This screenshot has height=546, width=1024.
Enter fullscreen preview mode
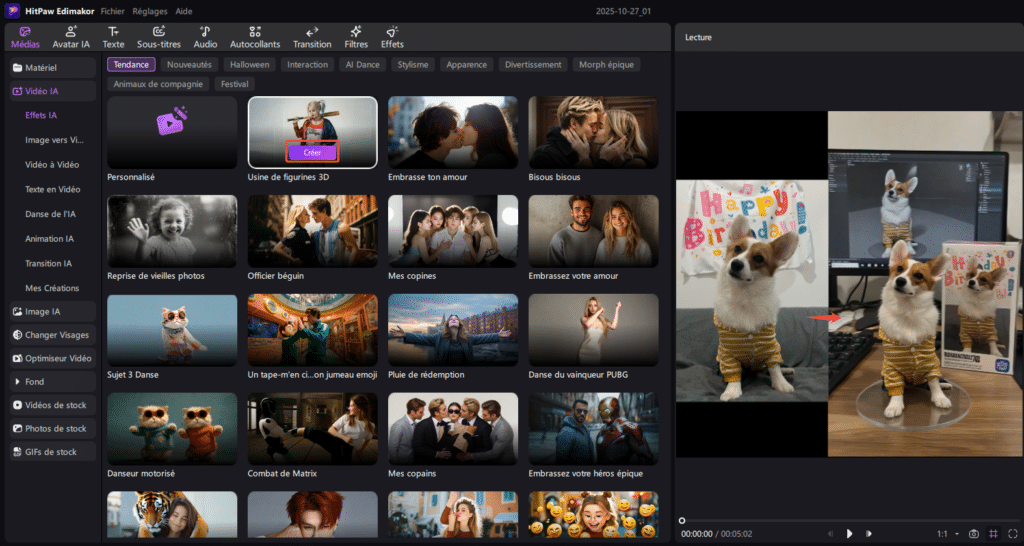pos(1012,534)
